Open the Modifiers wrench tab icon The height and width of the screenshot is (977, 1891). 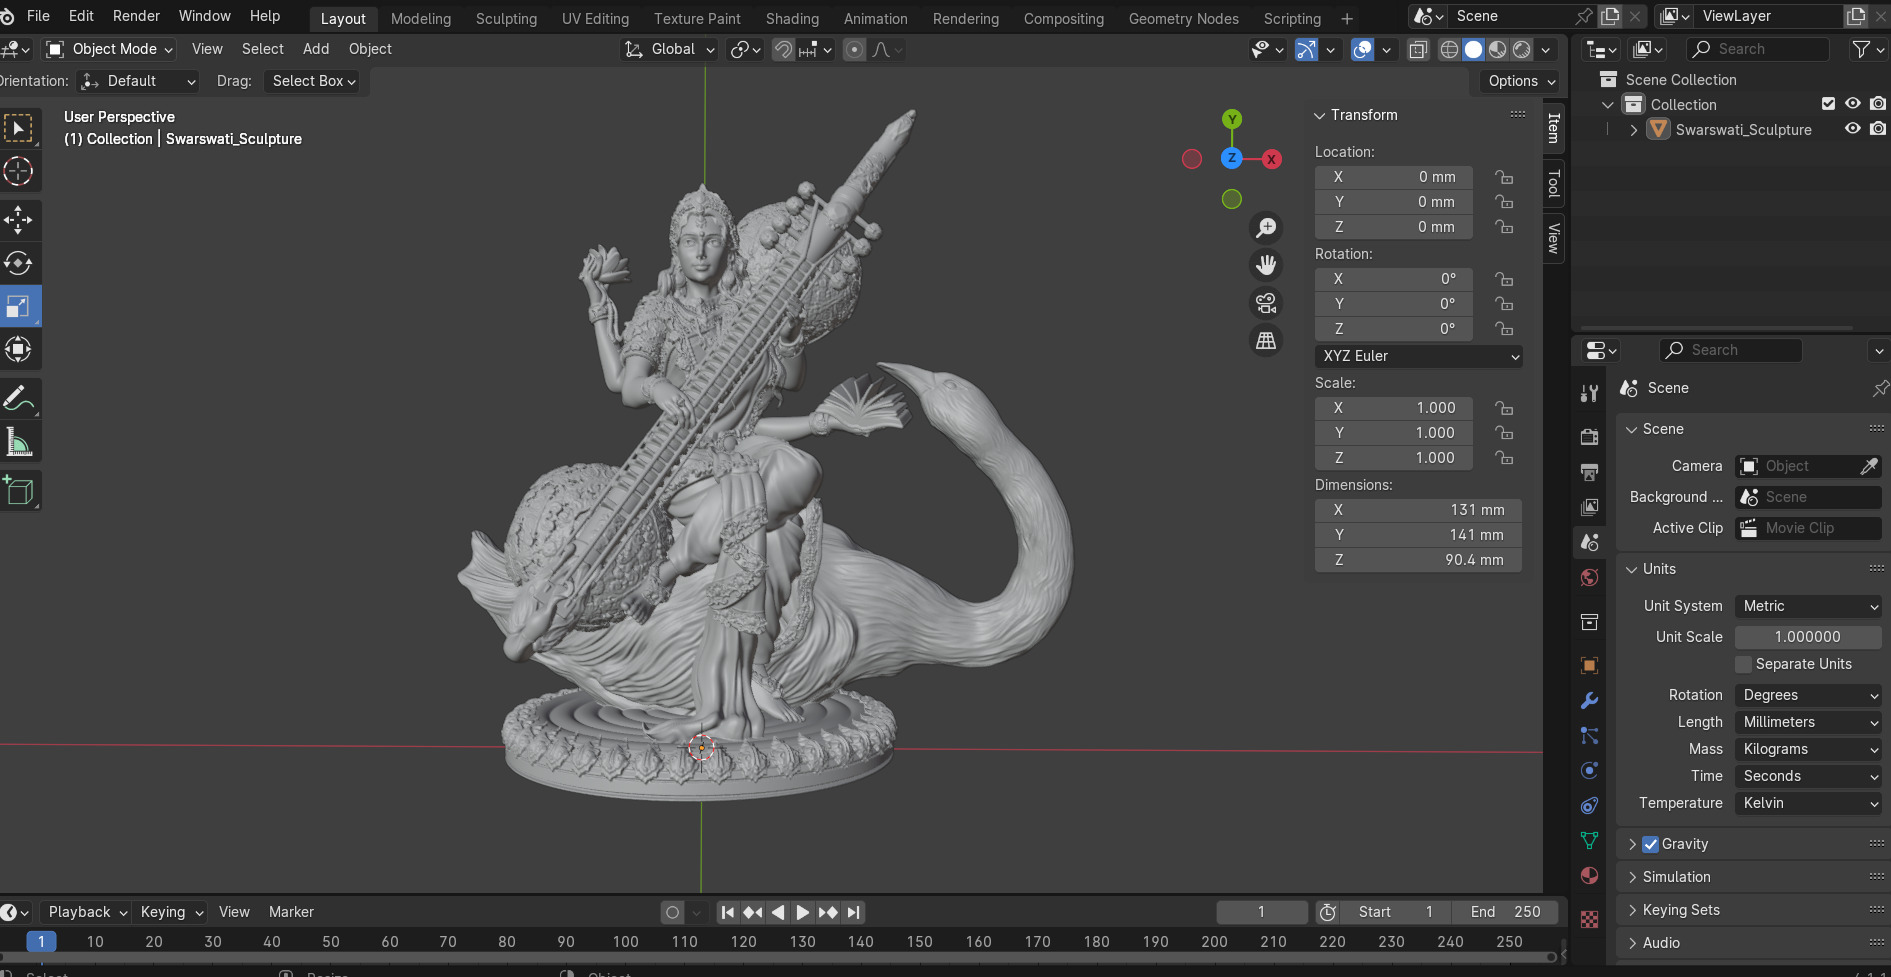click(x=1589, y=700)
